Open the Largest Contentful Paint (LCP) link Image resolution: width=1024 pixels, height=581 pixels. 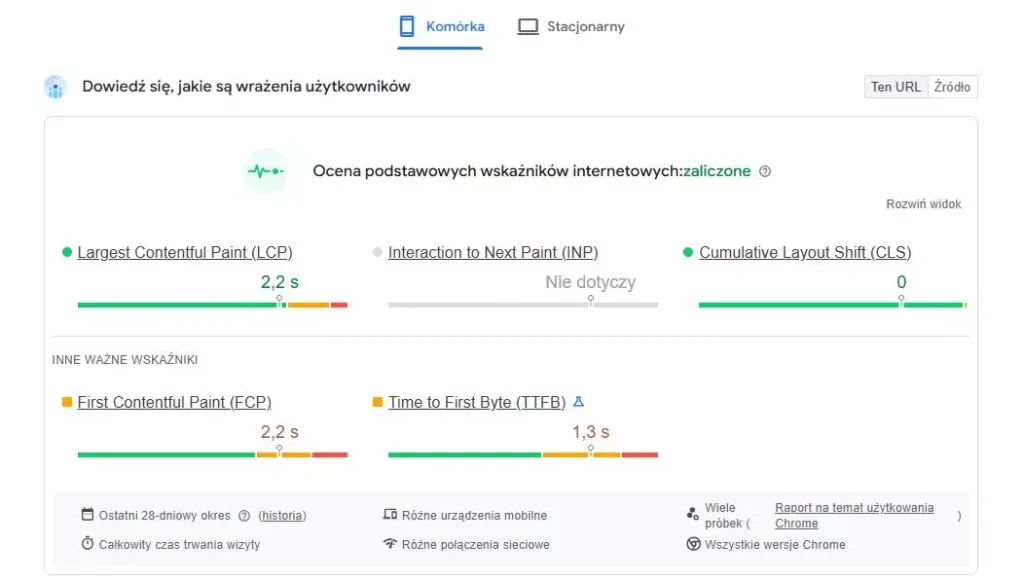point(185,253)
